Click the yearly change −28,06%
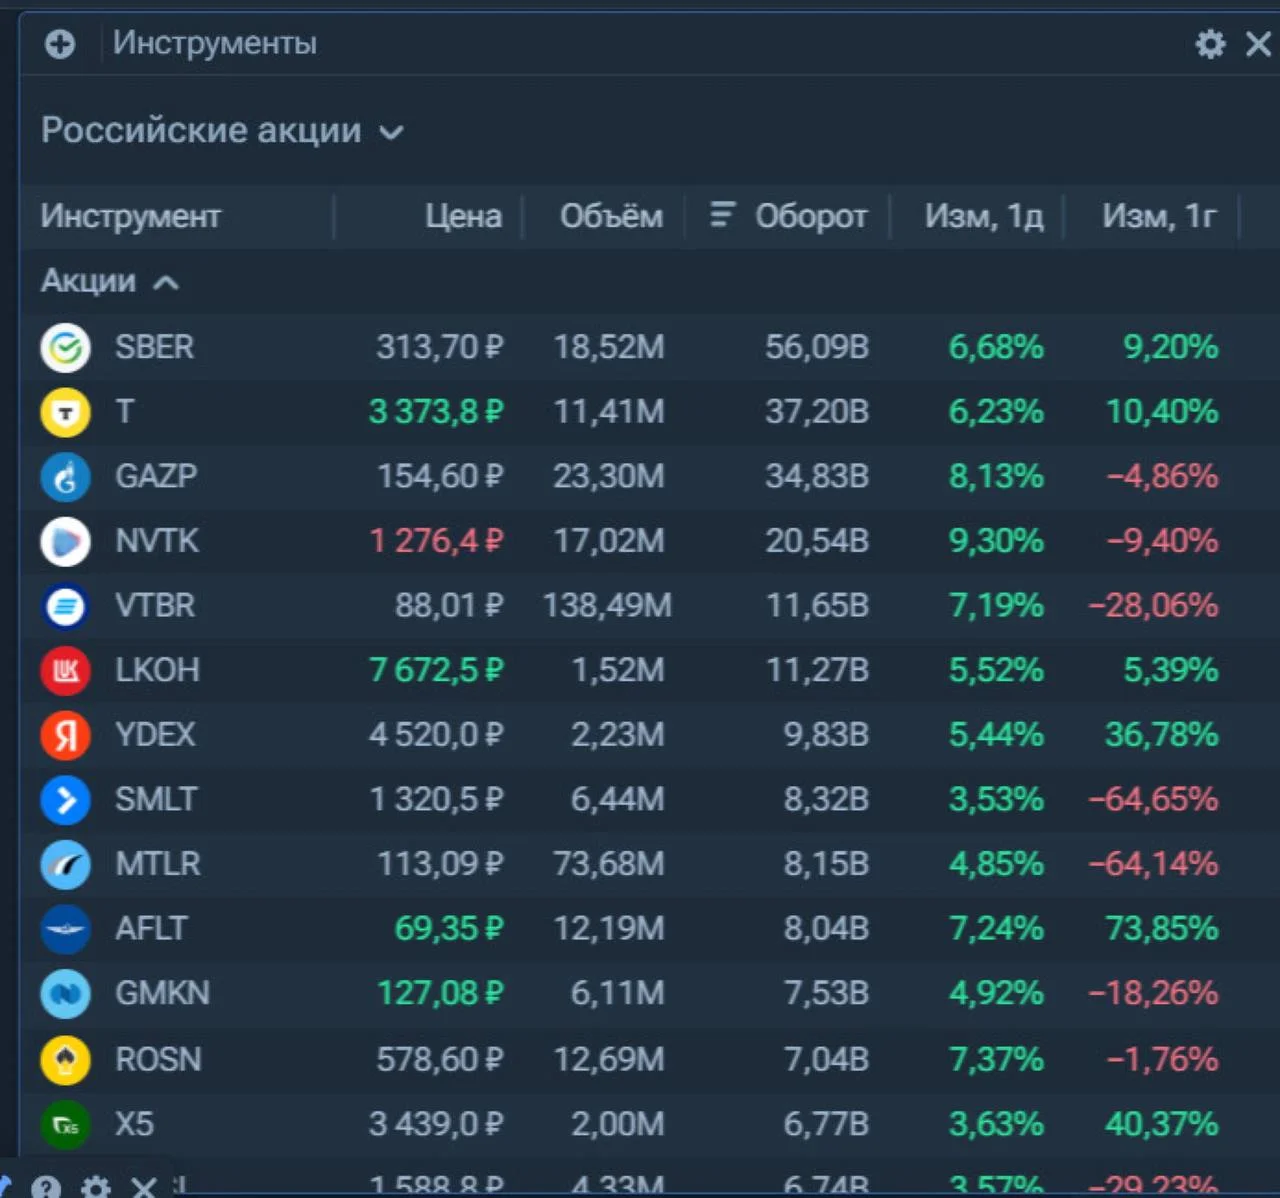 coord(1154,605)
